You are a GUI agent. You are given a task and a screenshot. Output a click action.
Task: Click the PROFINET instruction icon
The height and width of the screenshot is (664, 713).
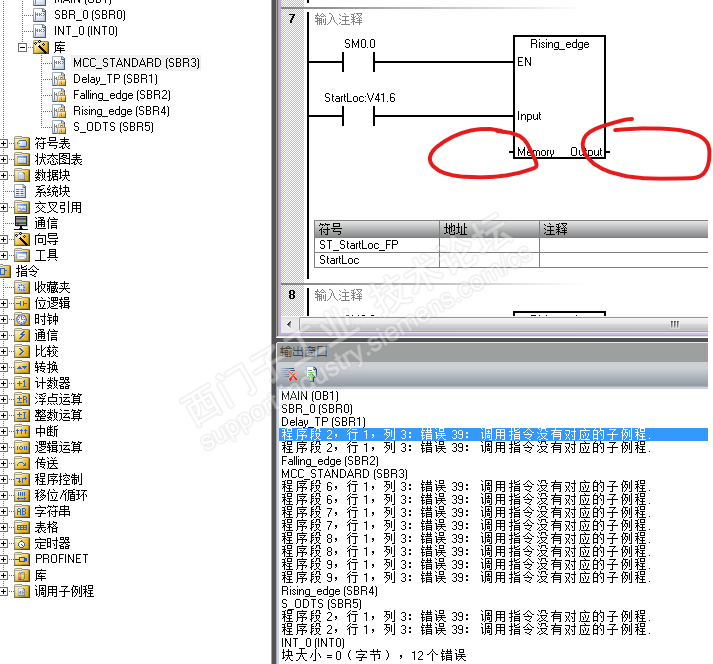click(21, 559)
